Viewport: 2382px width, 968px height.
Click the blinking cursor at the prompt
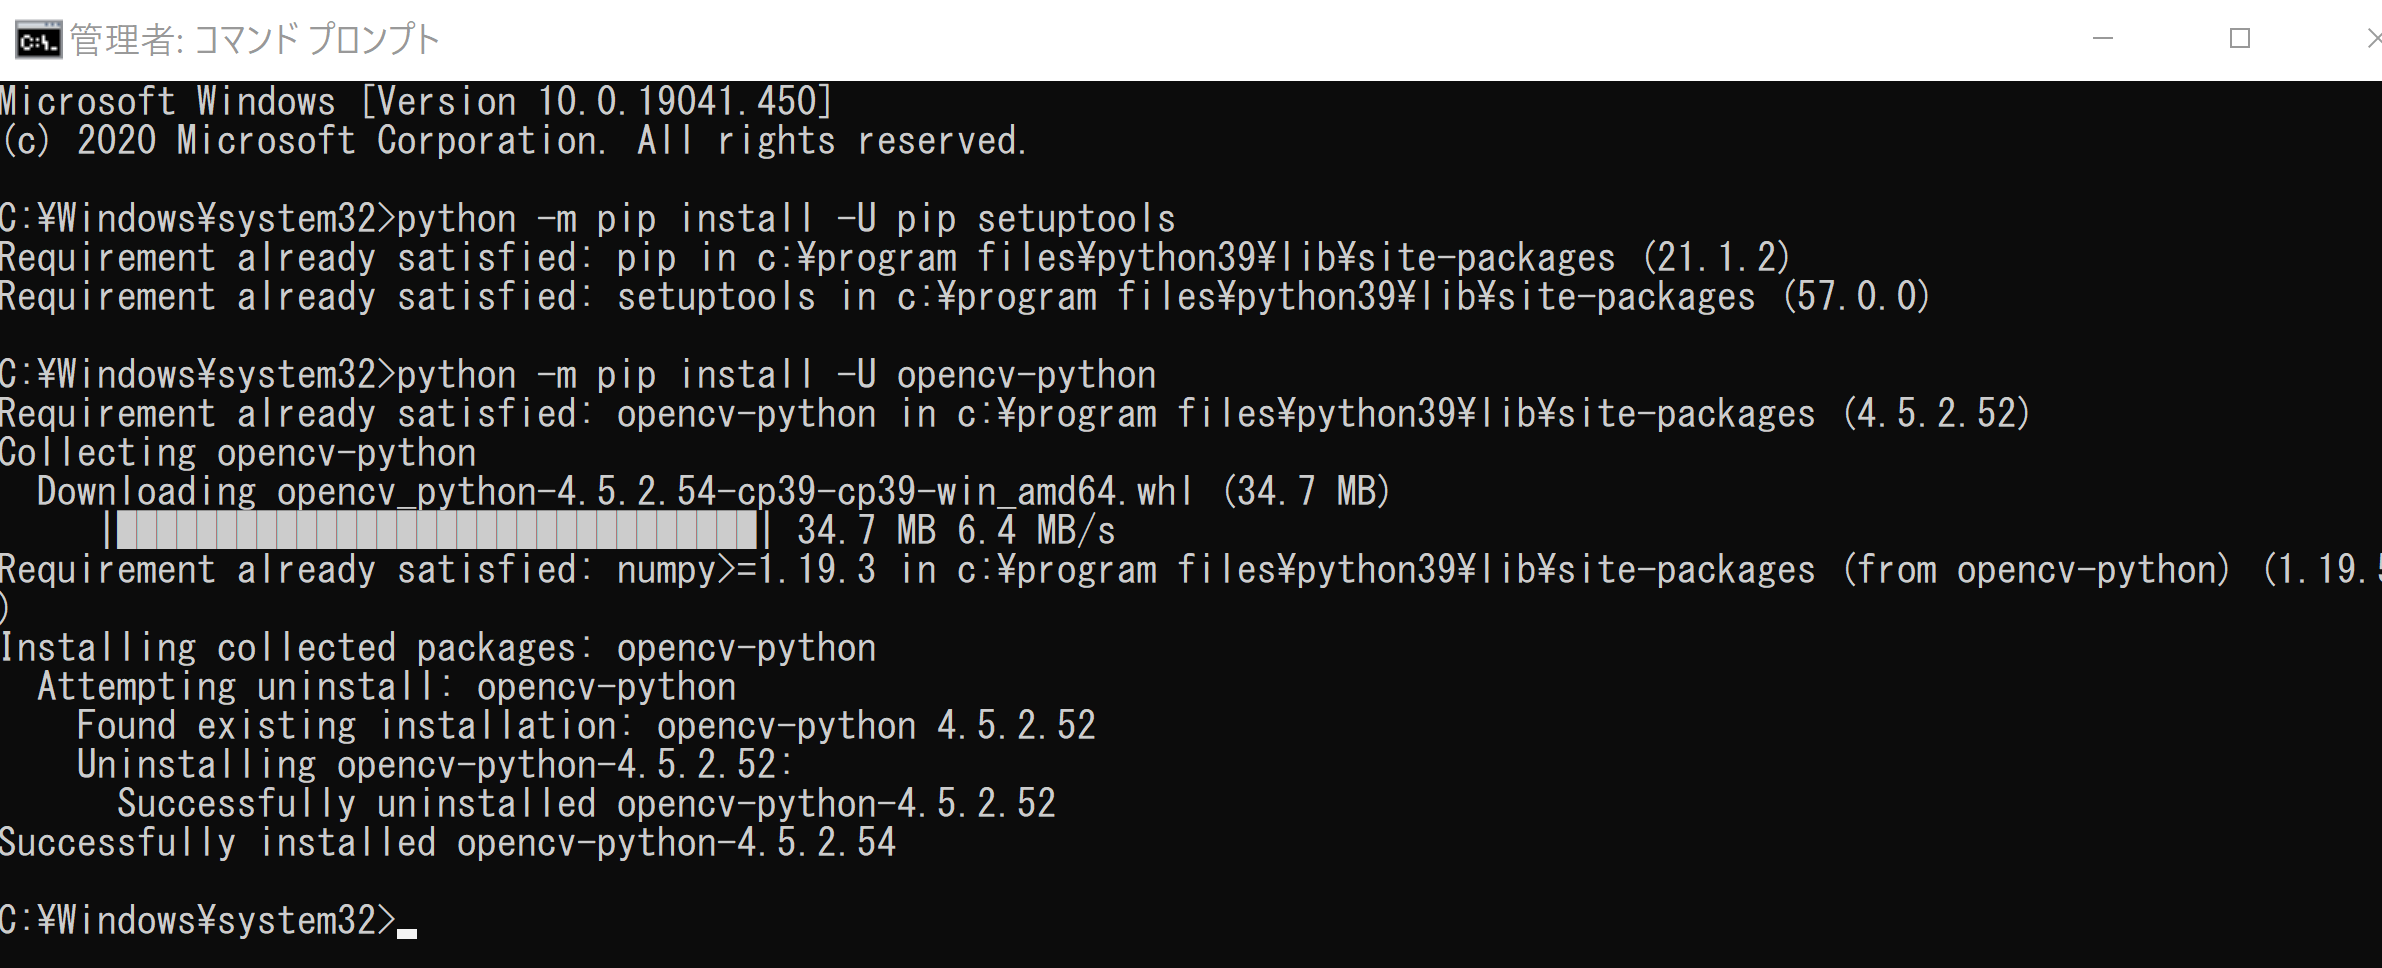[407, 934]
